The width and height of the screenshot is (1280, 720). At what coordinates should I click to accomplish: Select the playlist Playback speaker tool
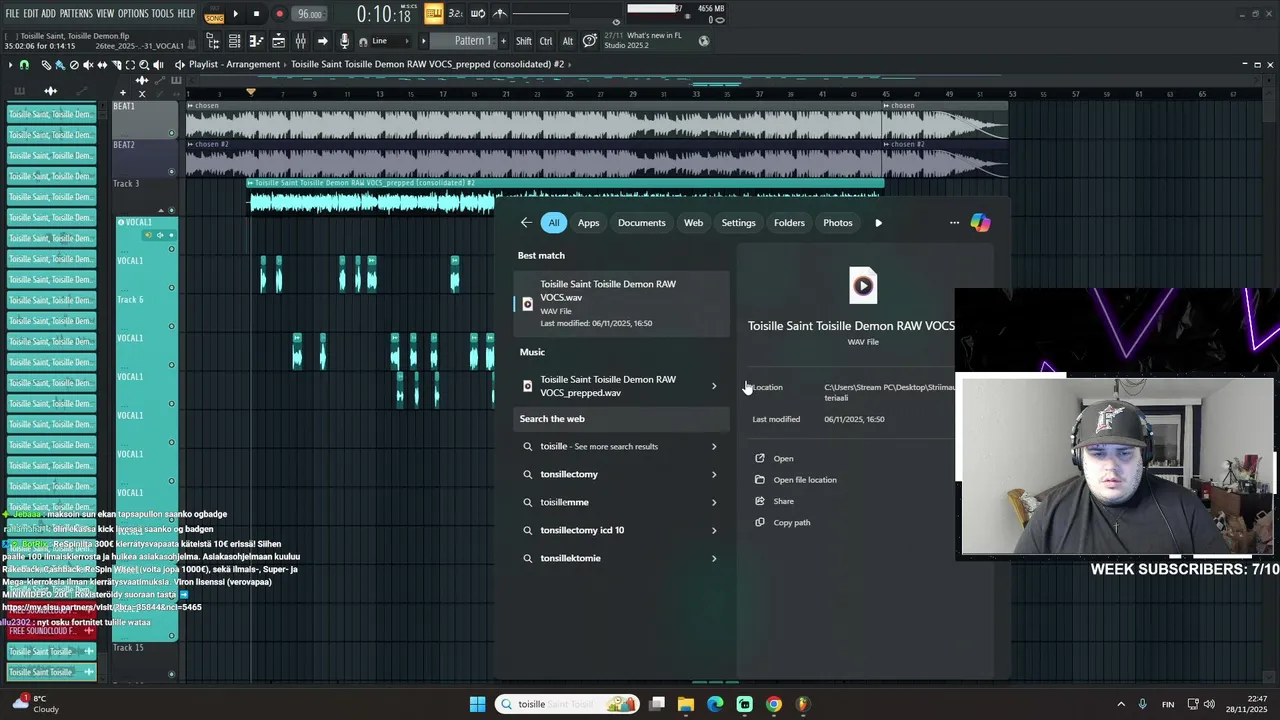pyautogui.click(x=158, y=65)
